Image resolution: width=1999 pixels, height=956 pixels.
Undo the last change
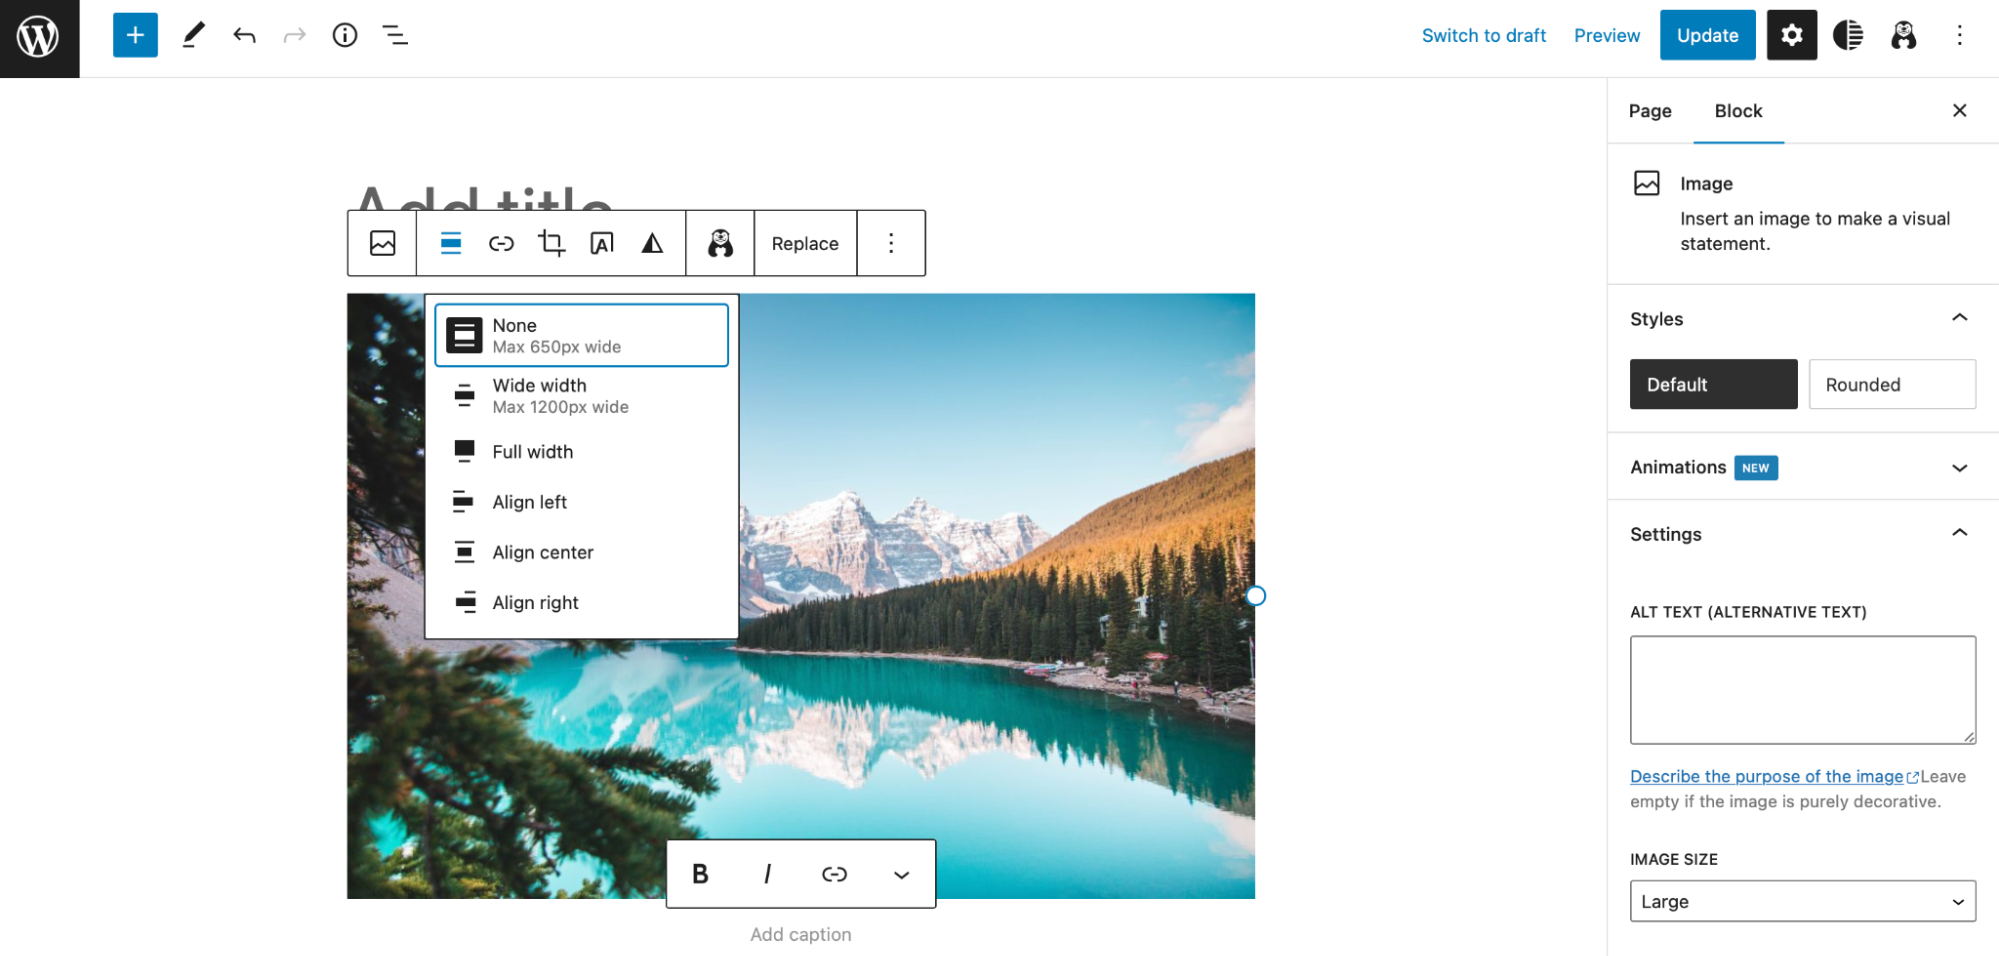coord(244,36)
